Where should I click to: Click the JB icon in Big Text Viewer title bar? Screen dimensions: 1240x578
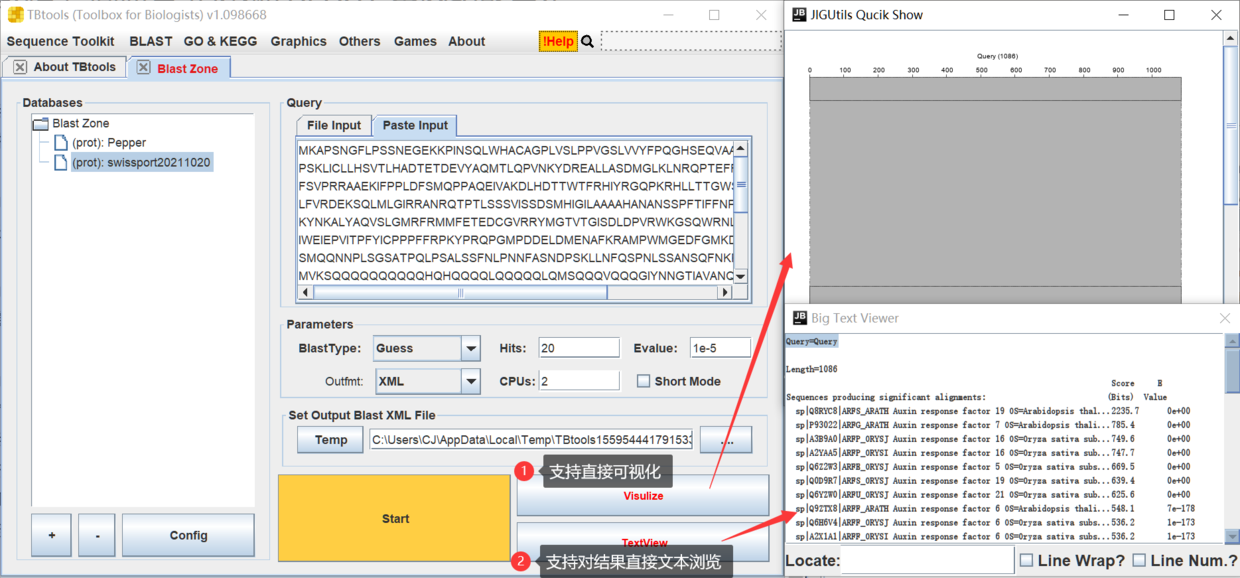coord(799,318)
